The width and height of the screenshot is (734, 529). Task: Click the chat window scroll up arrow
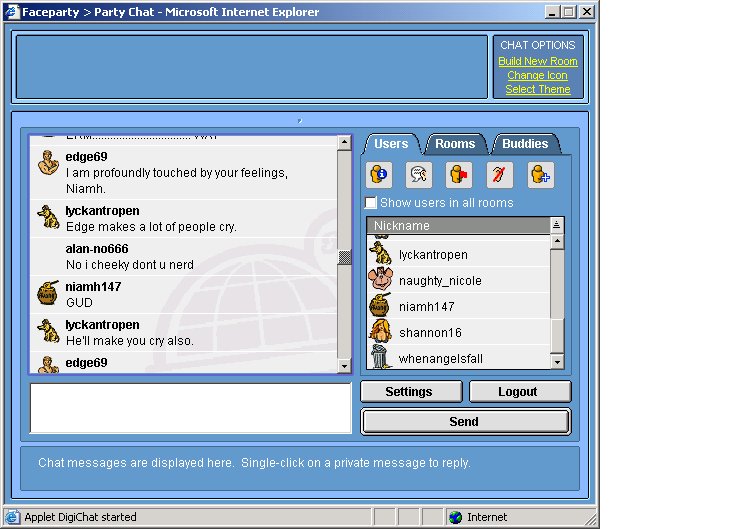pos(345,142)
